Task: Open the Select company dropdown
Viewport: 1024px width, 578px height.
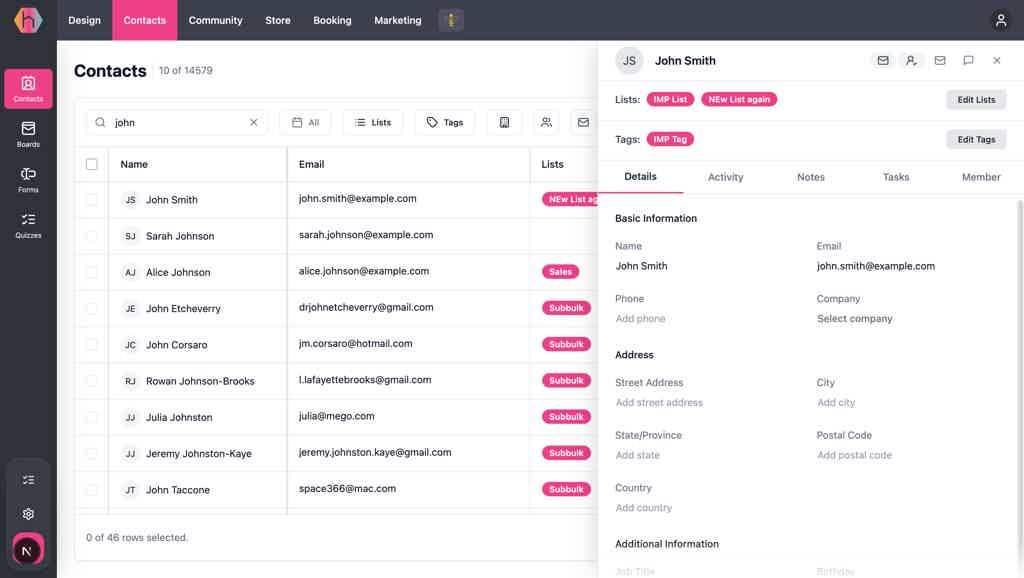Action: pyautogui.click(x=854, y=319)
